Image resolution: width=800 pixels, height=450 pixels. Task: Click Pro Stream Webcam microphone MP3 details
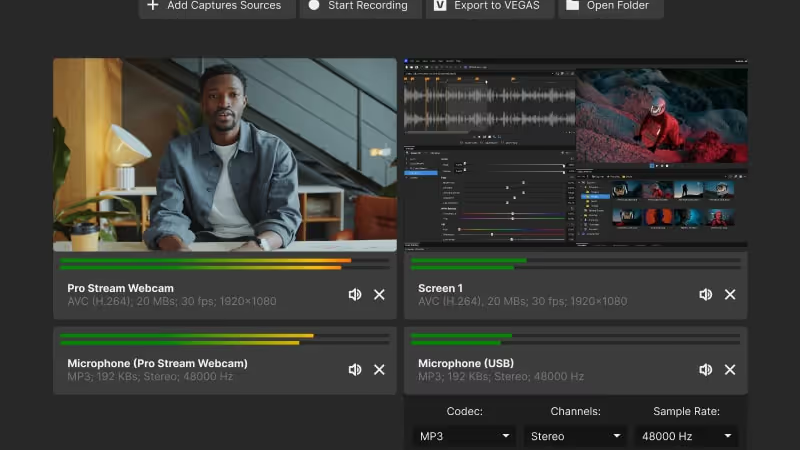(150, 377)
